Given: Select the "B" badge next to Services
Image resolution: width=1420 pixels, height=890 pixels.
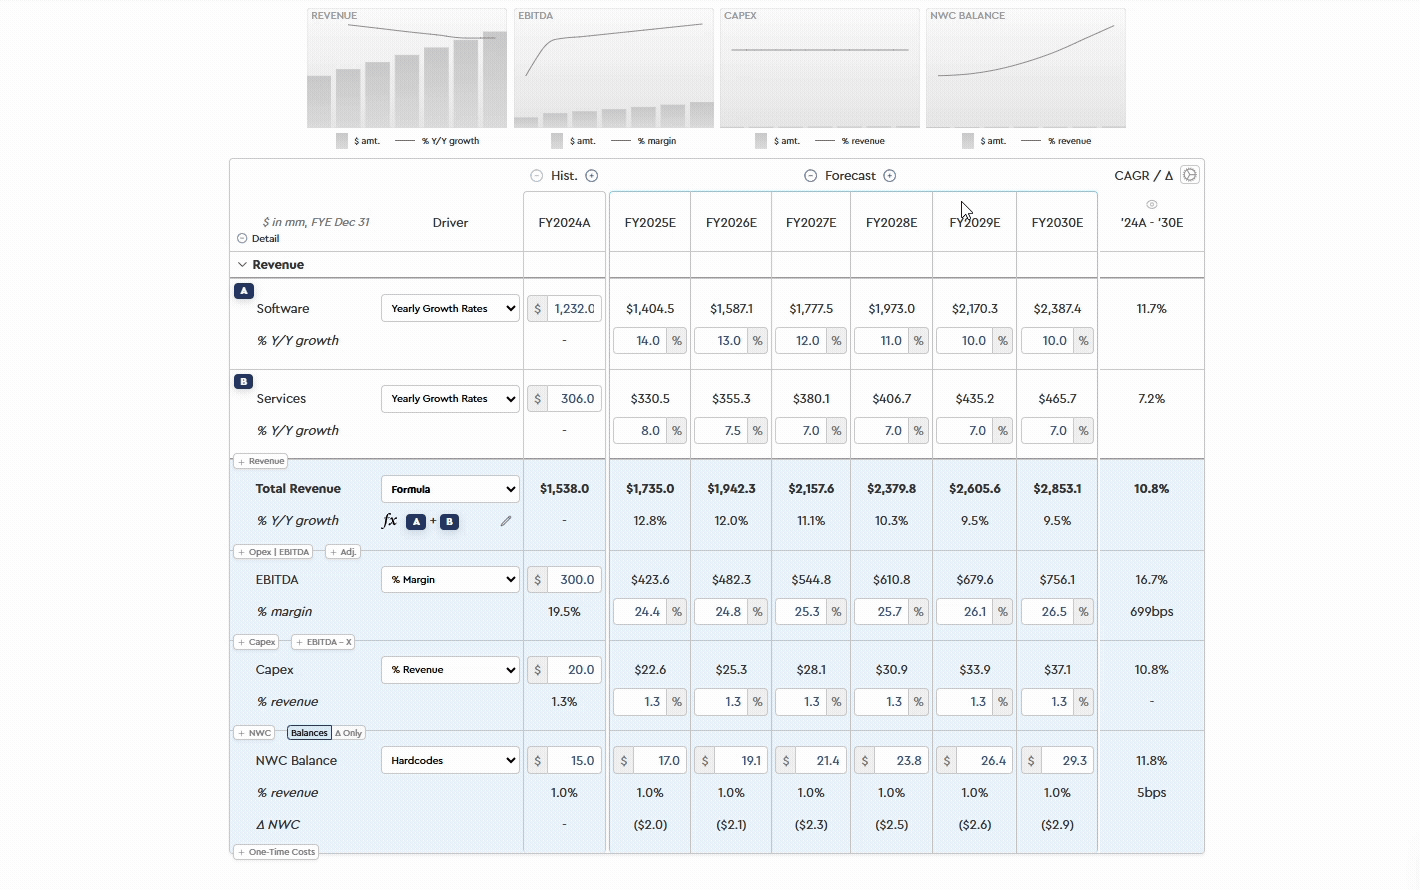Looking at the screenshot, I should pyautogui.click(x=243, y=381).
